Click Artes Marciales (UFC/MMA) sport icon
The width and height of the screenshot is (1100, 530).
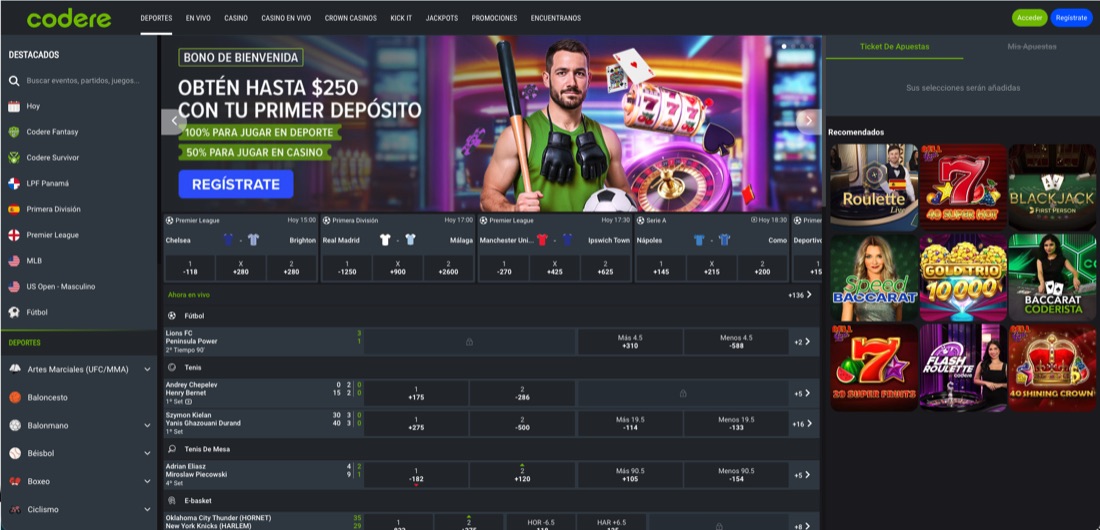pyautogui.click(x=15, y=369)
